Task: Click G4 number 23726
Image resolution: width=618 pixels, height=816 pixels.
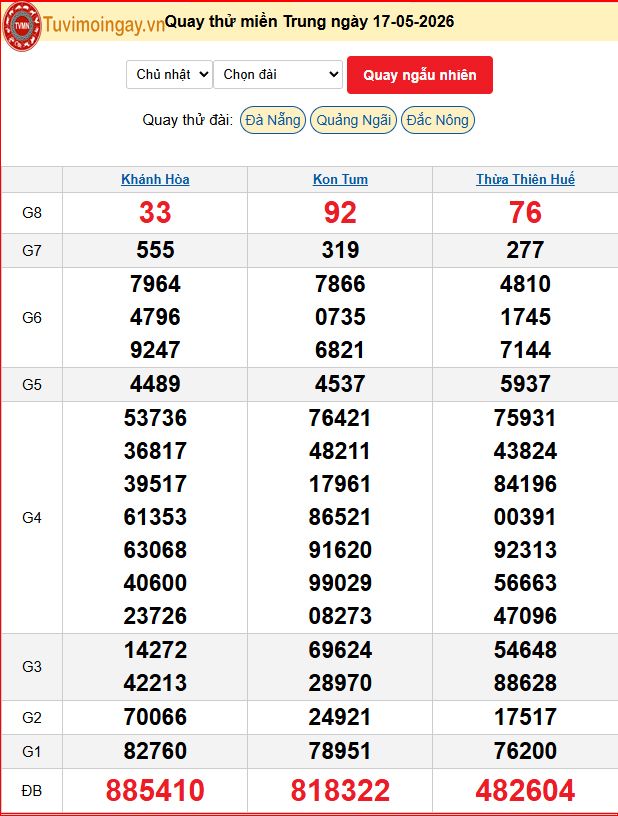Action: tap(155, 616)
